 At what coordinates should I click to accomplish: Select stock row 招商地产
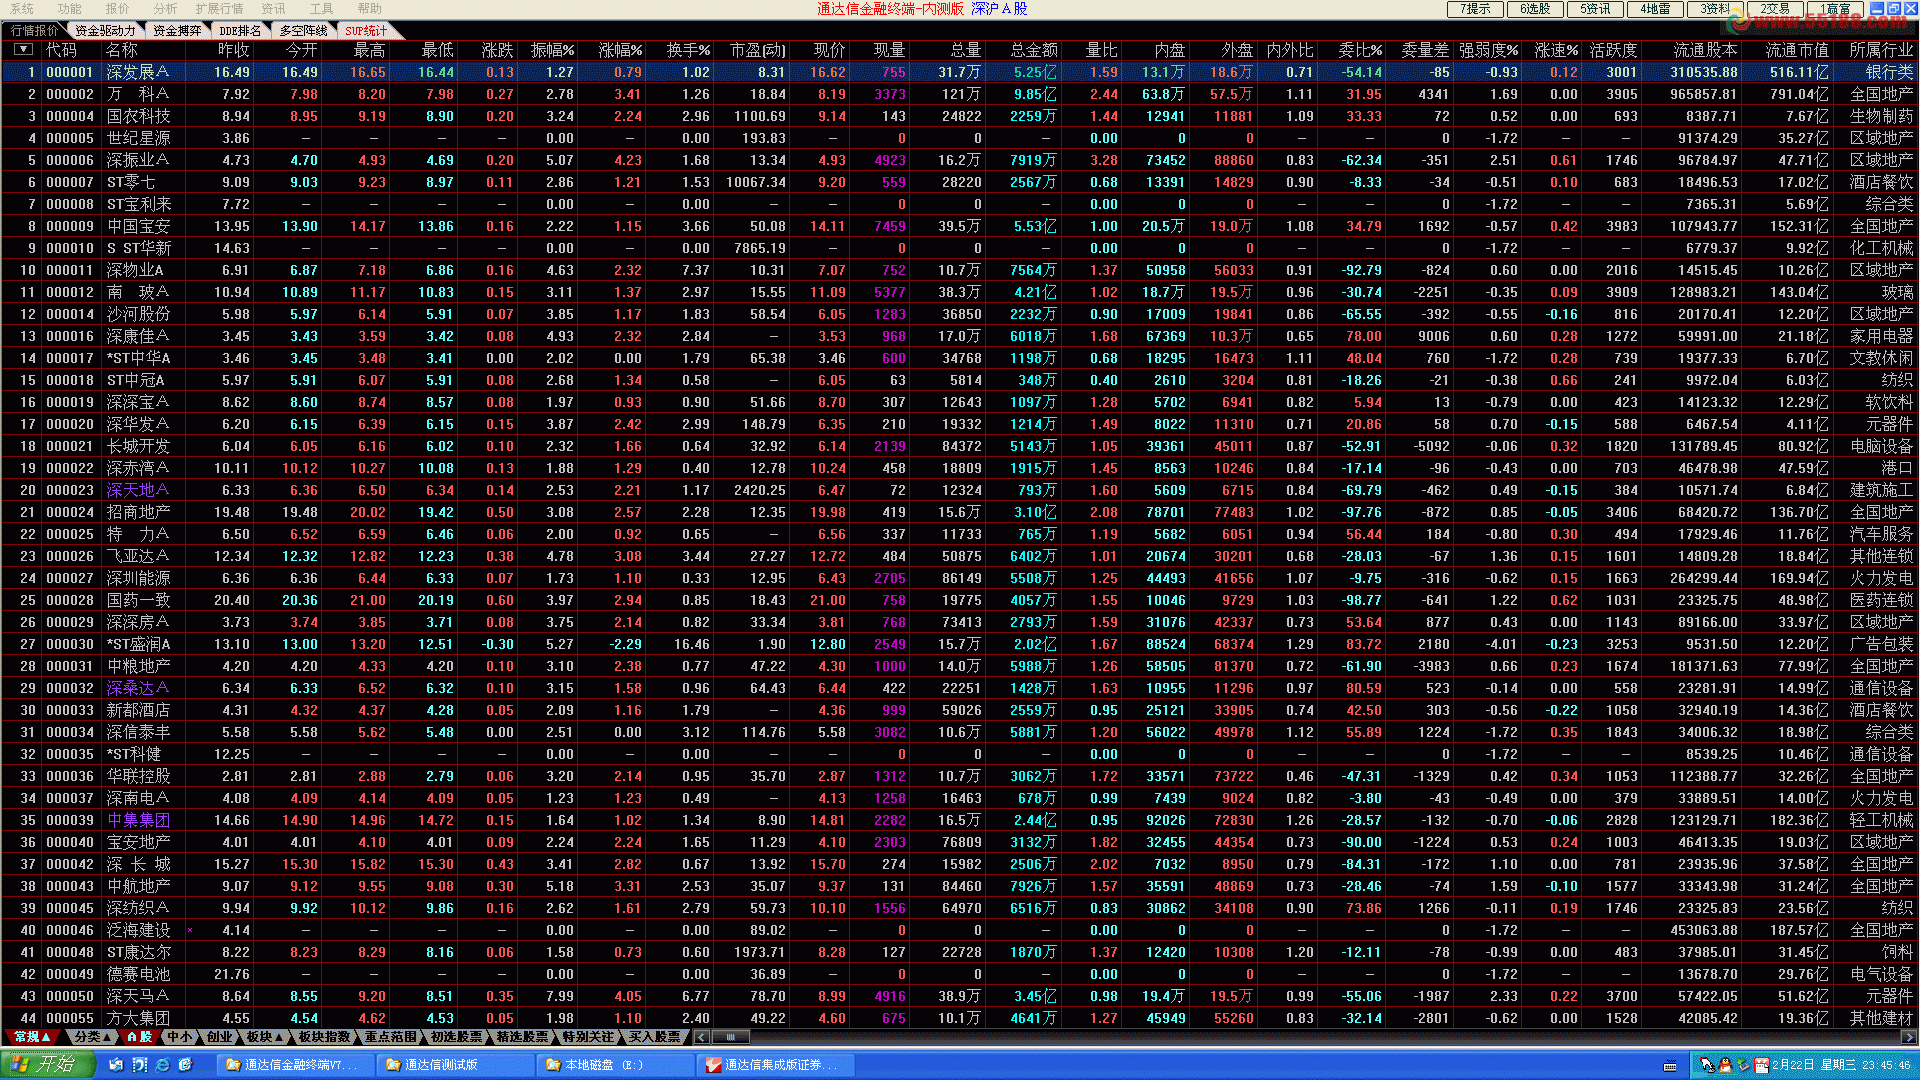coord(960,512)
